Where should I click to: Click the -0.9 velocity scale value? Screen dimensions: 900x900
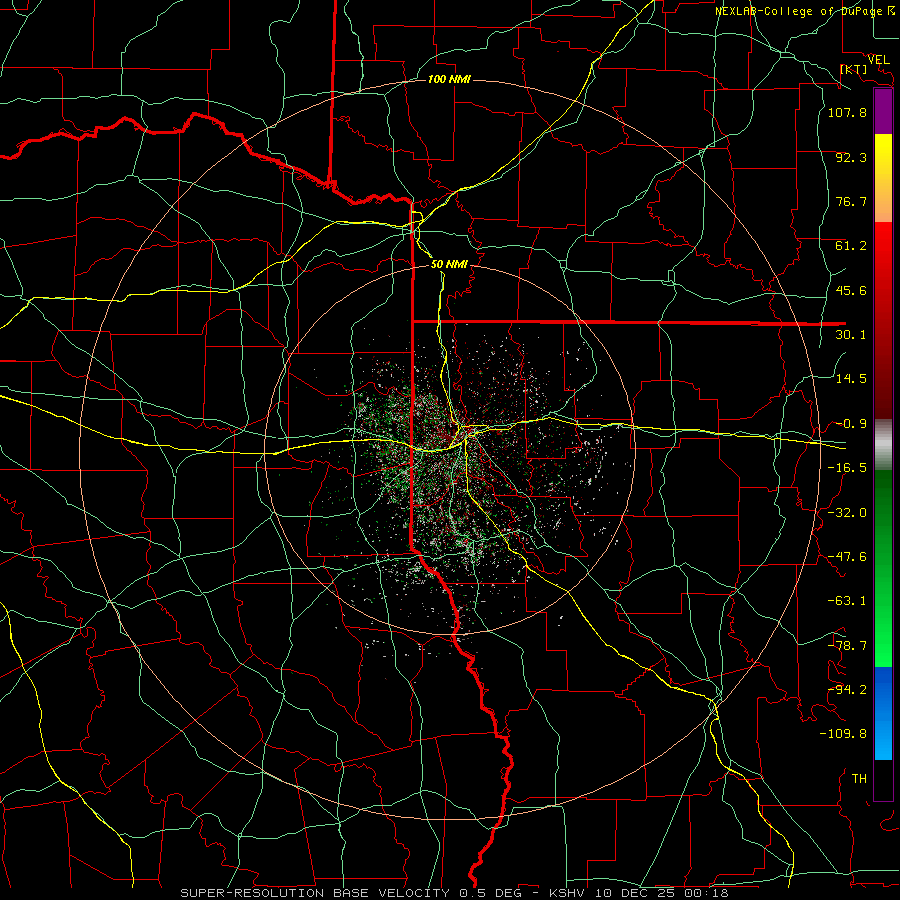point(851,424)
